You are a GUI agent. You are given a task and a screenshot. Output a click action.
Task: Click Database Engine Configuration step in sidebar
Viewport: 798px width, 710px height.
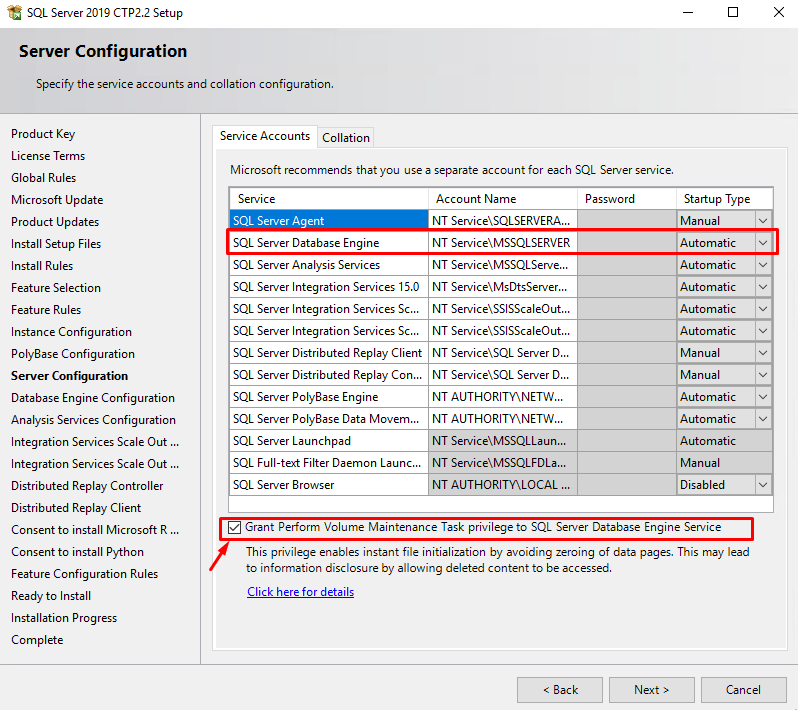pyautogui.click(x=93, y=398)
